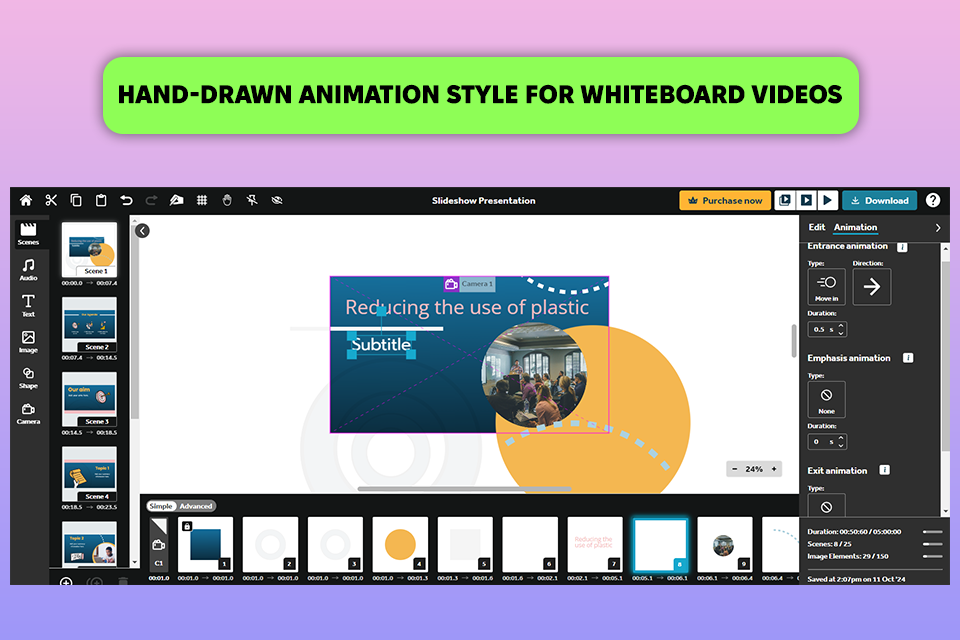This screenshot has height=640, width=960.
Task: Select timeline element 1 with the lock
Action: point(206,544)
